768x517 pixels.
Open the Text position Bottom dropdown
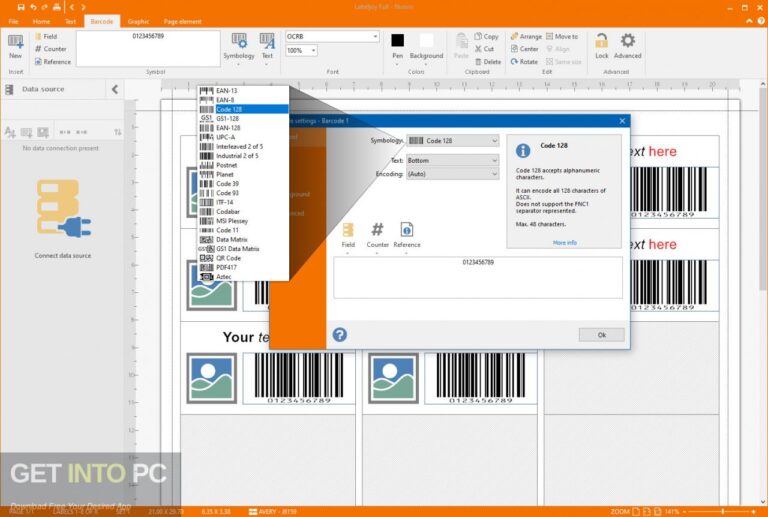coord(453,161)
